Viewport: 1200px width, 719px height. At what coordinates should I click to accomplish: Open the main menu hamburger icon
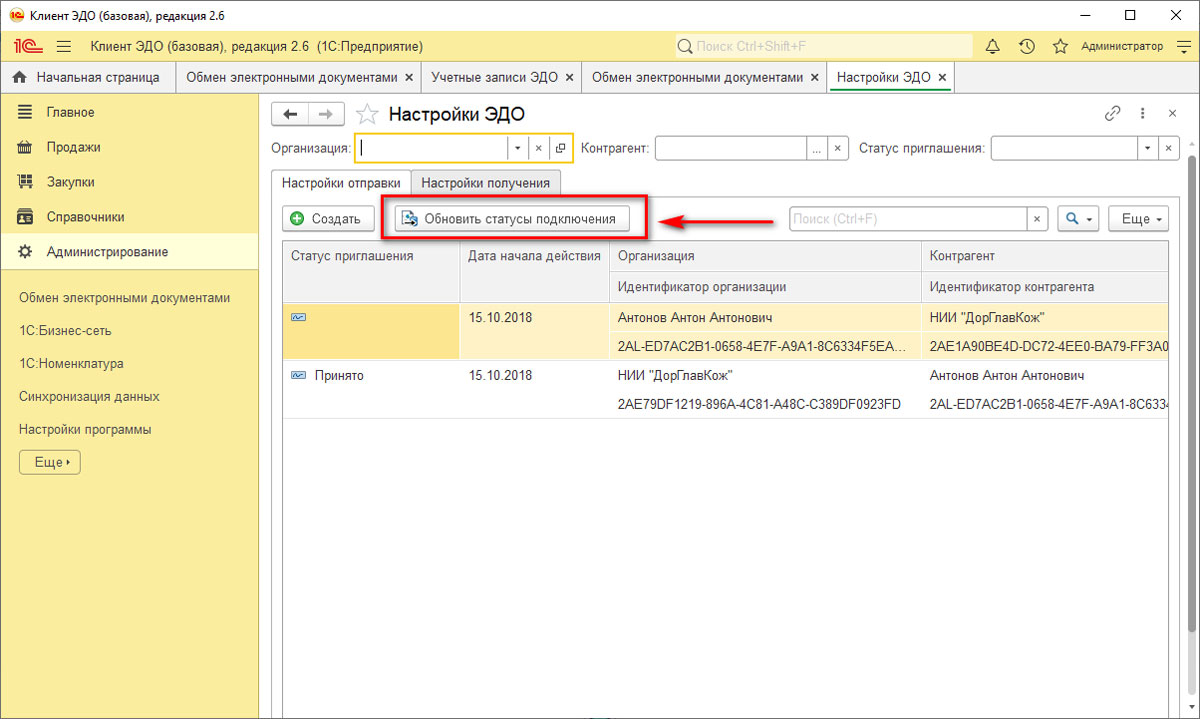pos(64,46)
